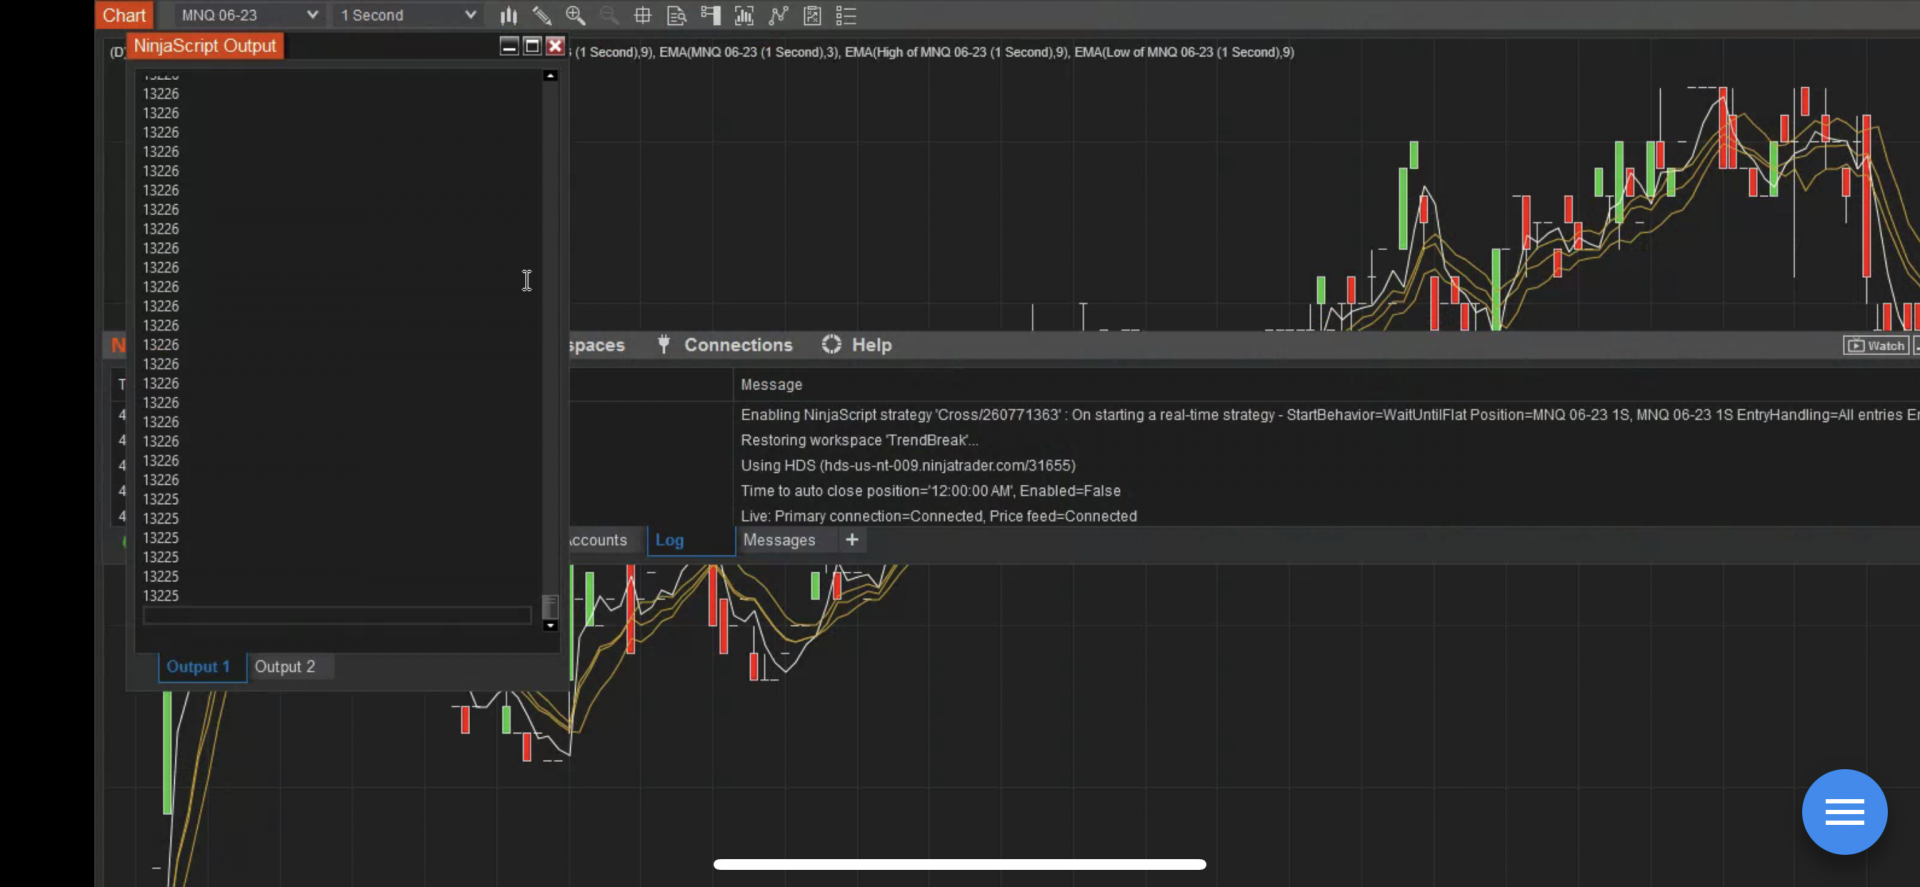Select the Accounts tab
The width and height of the screenshot is (1920, 887).
(598, 540)
